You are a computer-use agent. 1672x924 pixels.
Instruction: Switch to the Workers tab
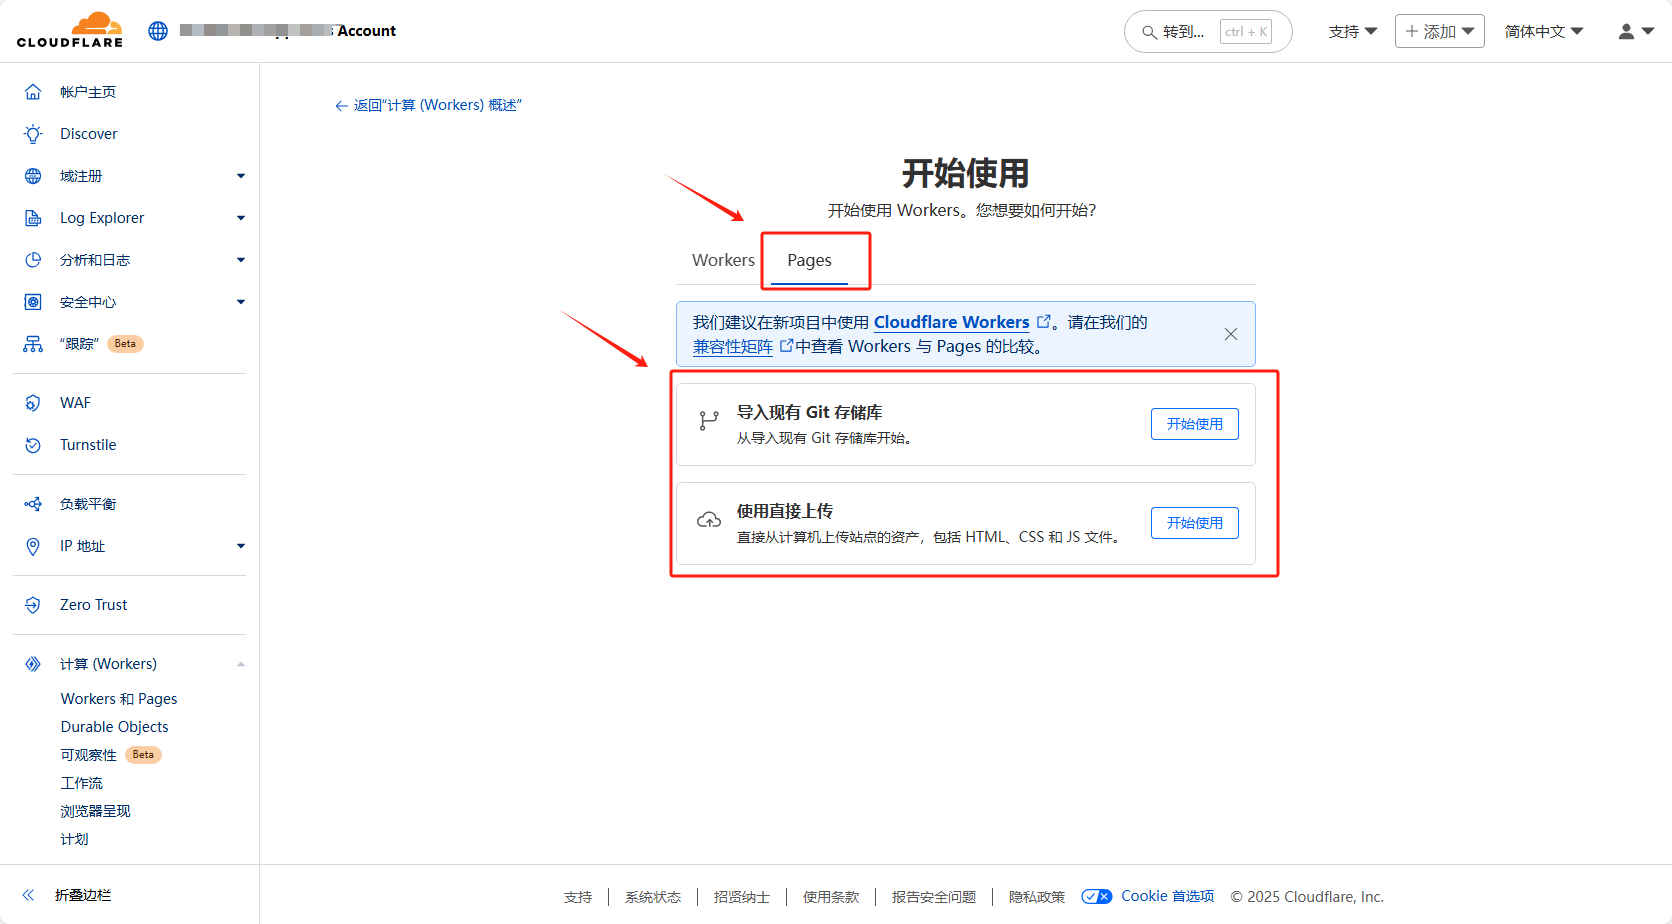(723, 260)
